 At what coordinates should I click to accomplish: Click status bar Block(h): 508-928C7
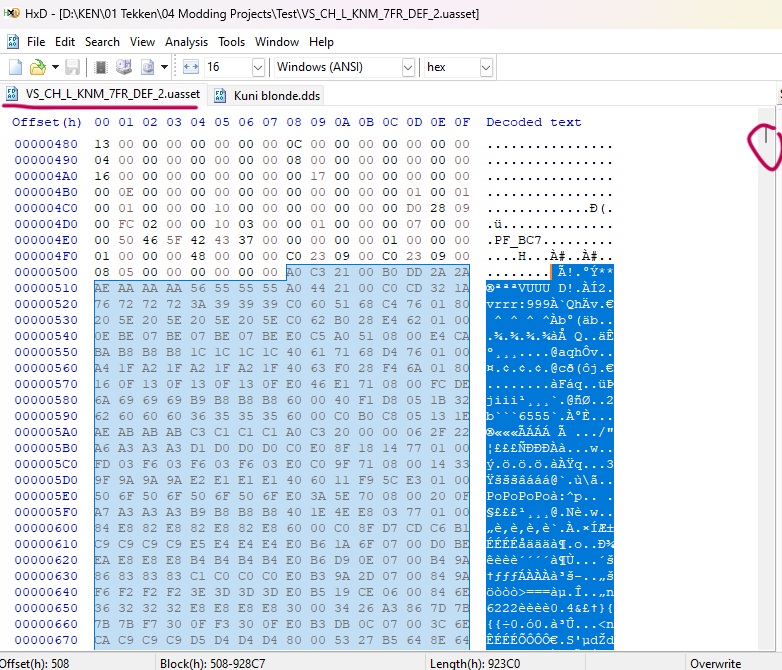click(212, 664)
